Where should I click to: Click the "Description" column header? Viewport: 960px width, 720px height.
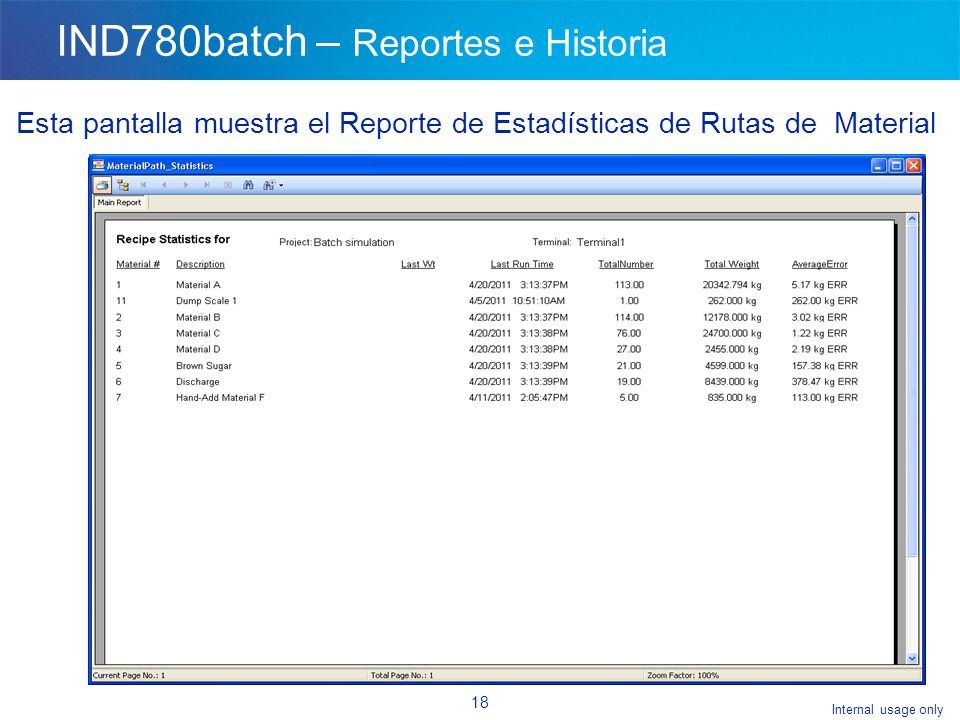[x=200, y=264]
